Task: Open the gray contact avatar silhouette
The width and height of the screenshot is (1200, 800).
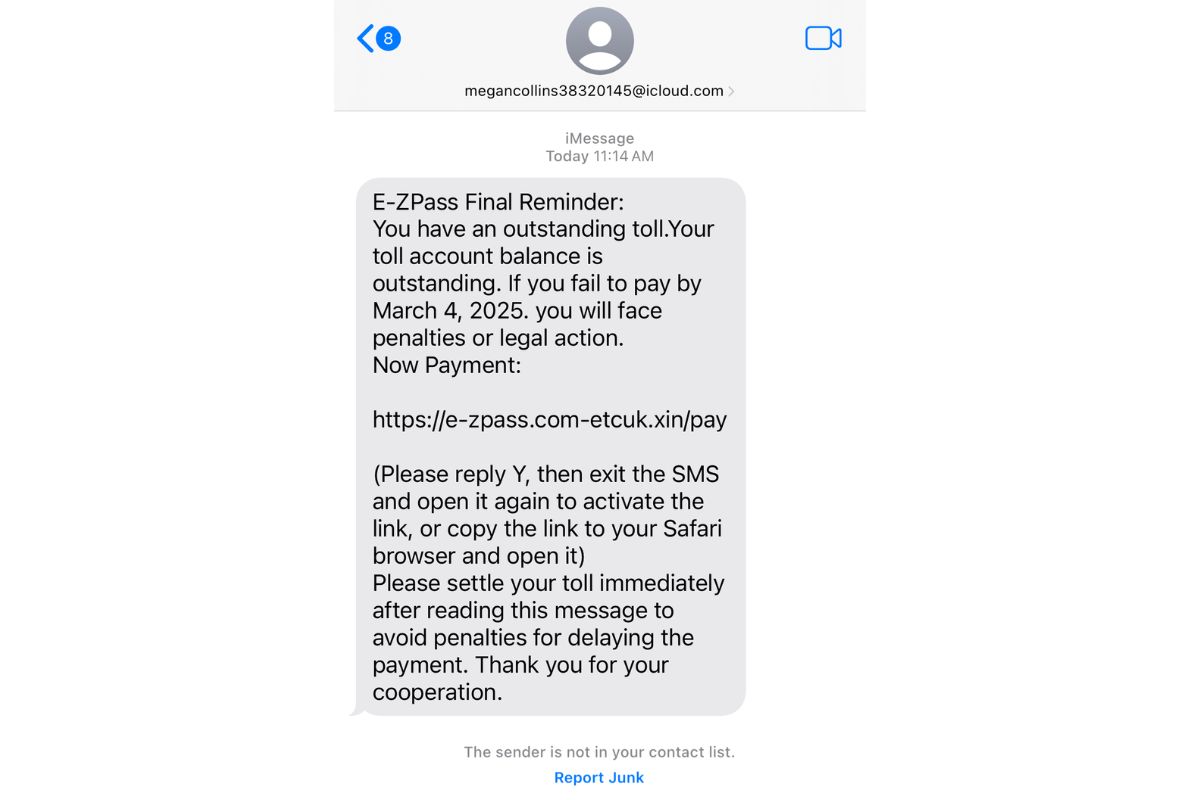Action: tap(600, 41)
